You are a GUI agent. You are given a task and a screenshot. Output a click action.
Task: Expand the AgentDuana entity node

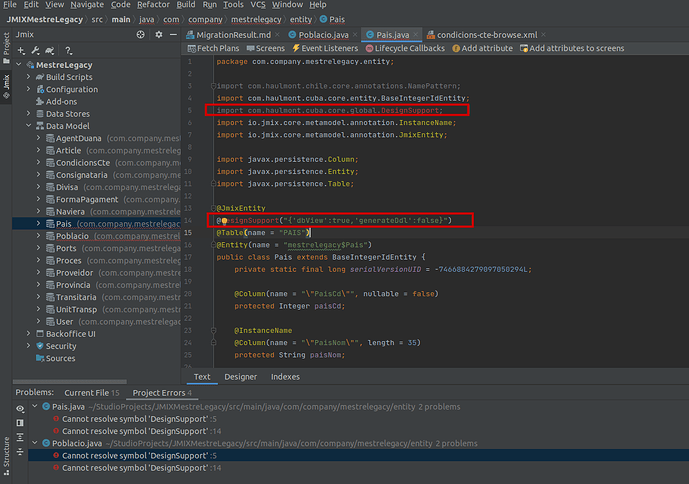[38, 138]
